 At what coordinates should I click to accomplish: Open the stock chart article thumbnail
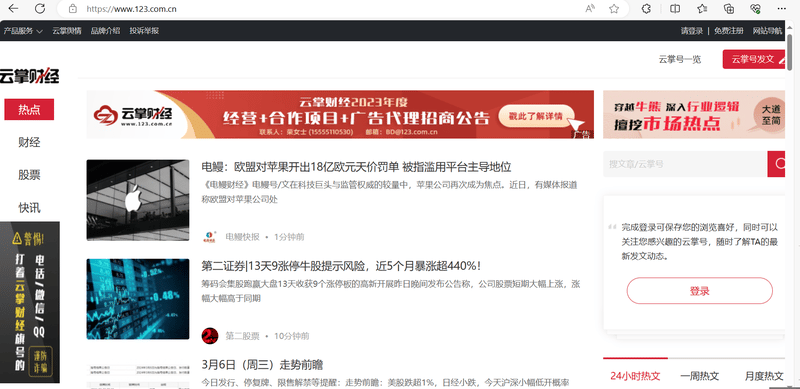(138, 299)
